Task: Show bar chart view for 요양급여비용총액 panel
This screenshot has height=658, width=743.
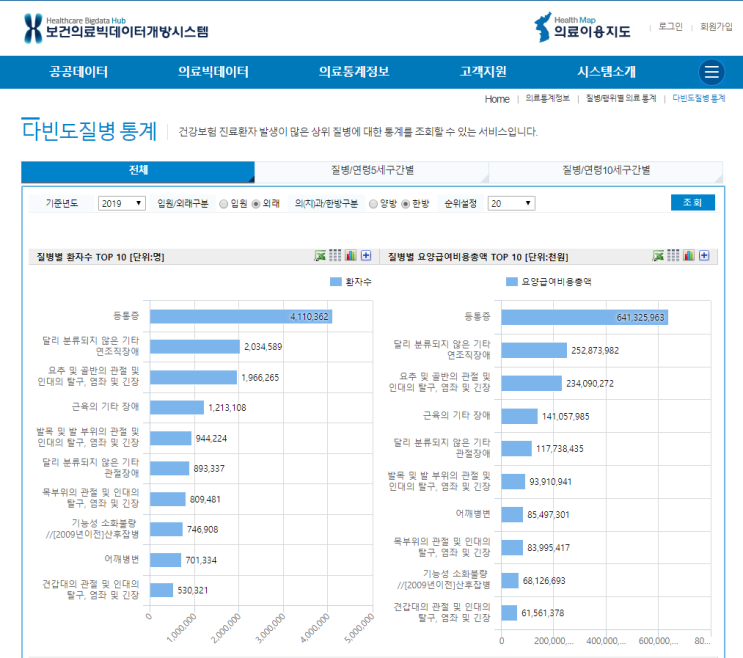Action: point(689,255)
